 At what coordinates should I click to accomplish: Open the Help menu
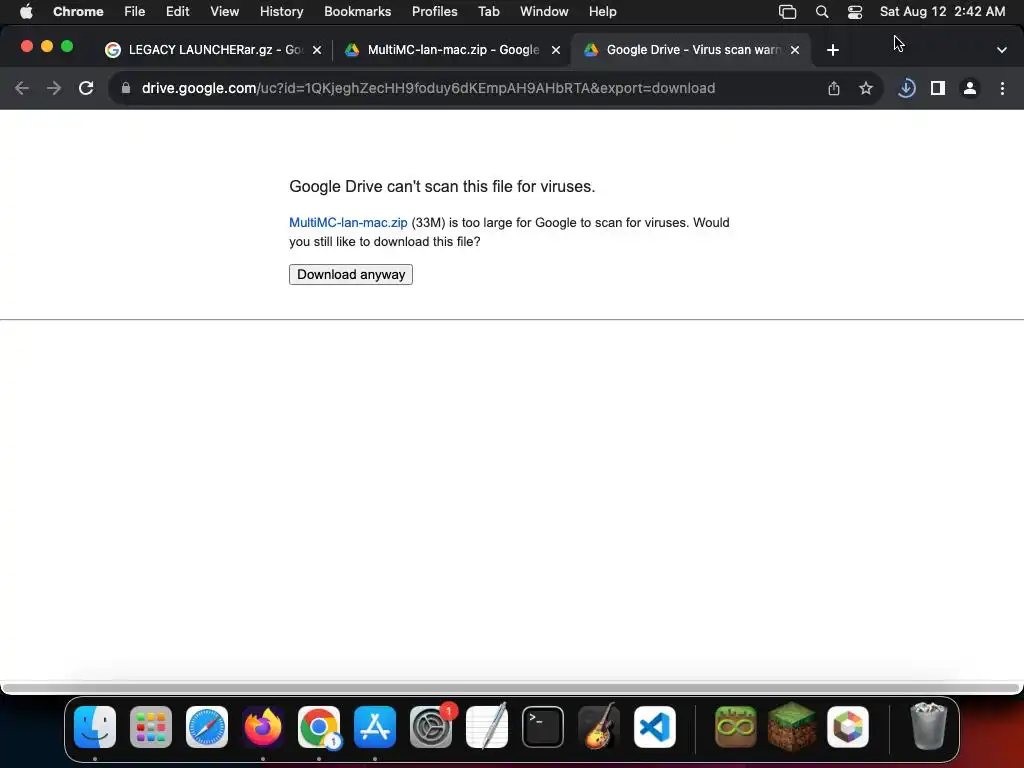pos(602,12)
